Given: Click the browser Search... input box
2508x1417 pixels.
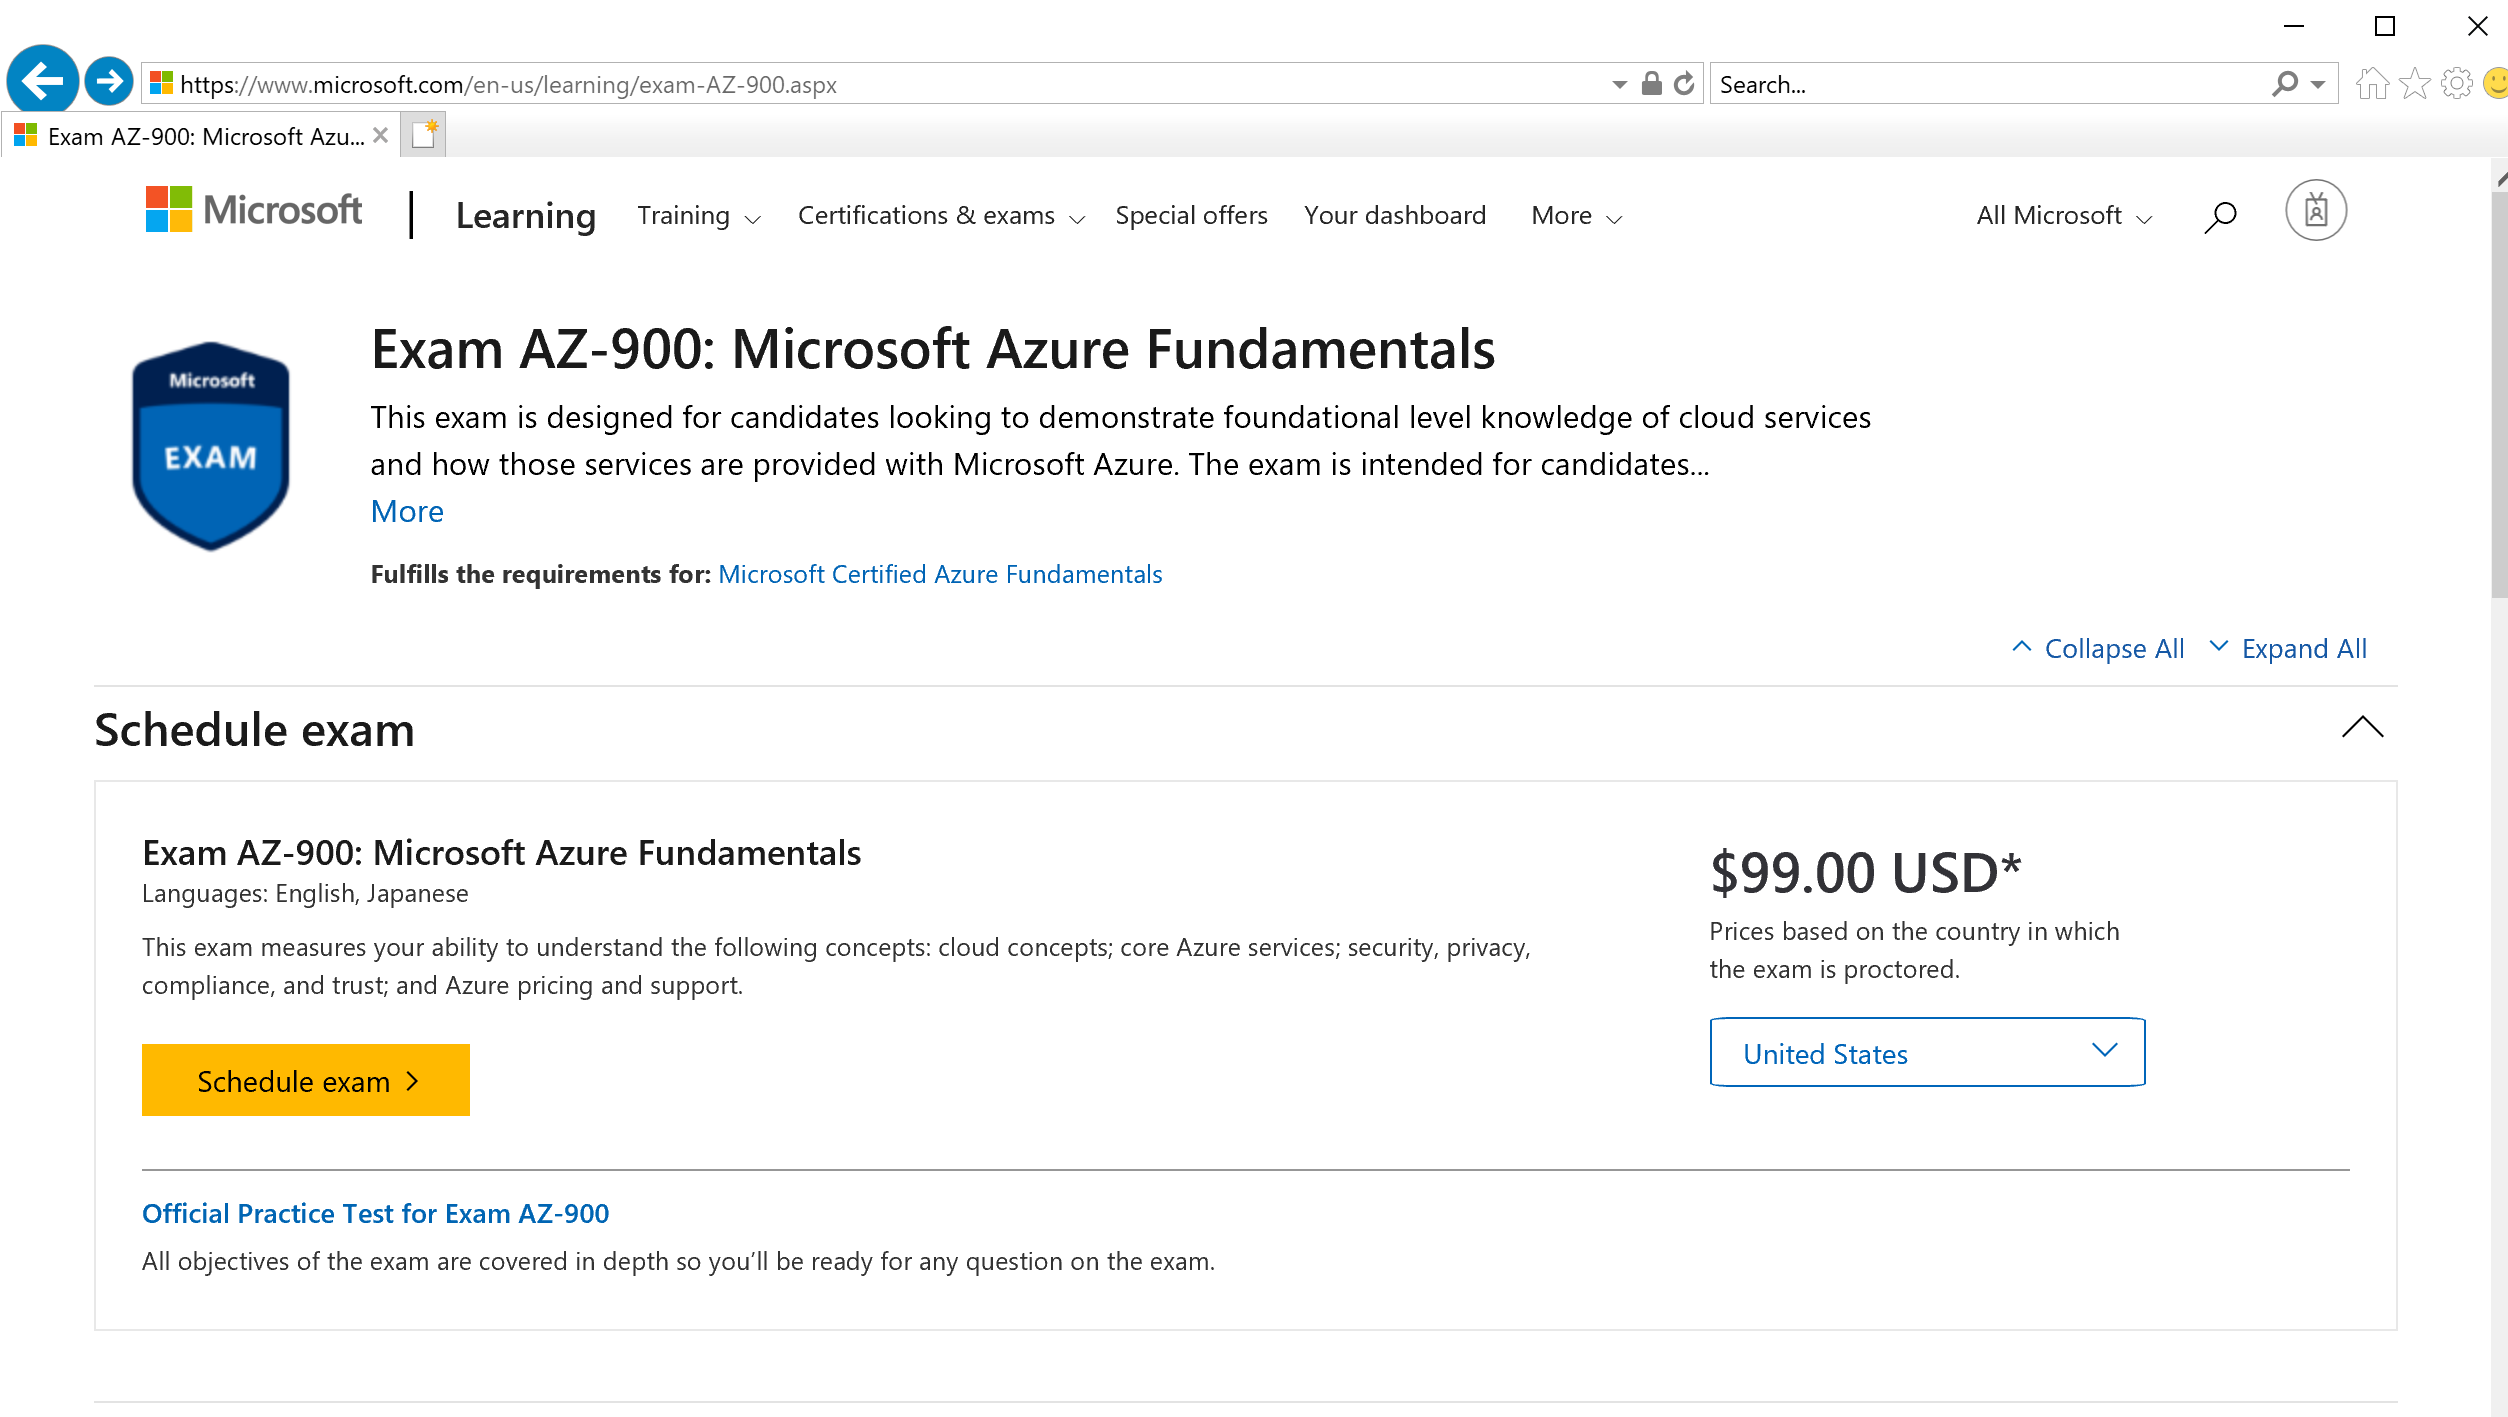Looking at the screenshot, I should point(1990,84).
